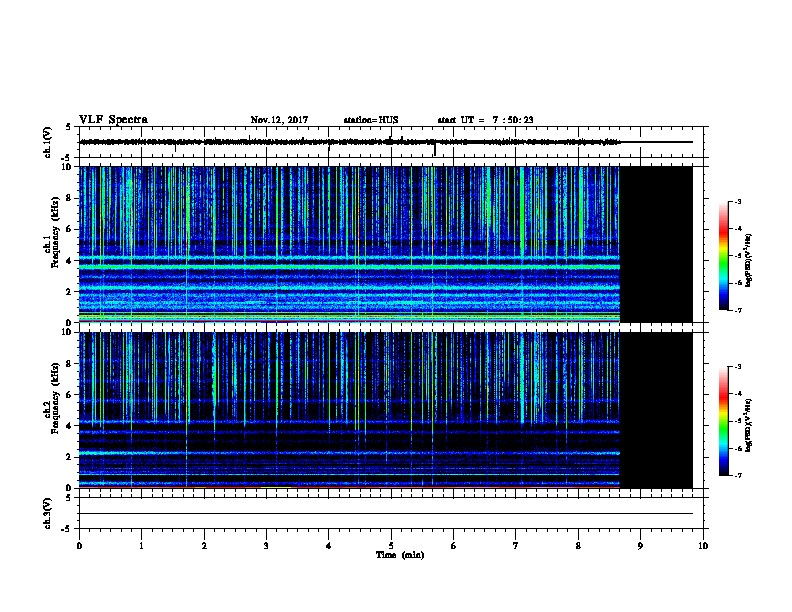Viewport: 792px width, 612px height.
Task: Click time axis tick label "5"
Action: click(391, 546)
